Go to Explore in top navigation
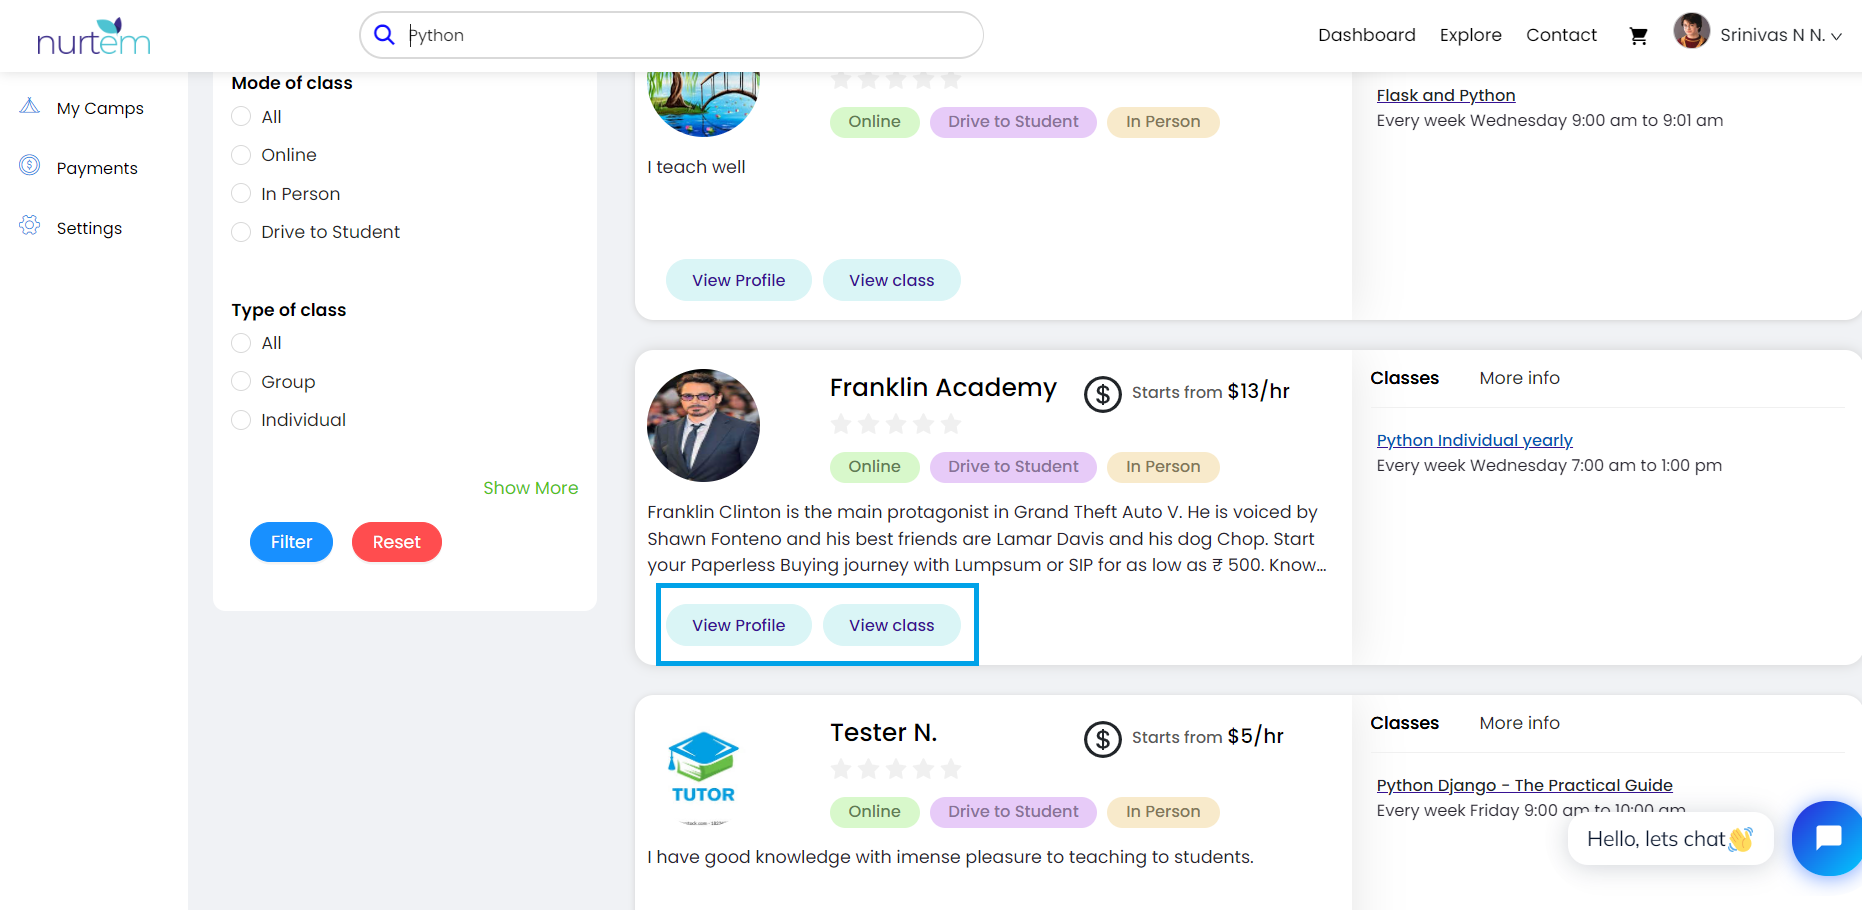Screen dimensions: 1862x910 (1470, 35)
